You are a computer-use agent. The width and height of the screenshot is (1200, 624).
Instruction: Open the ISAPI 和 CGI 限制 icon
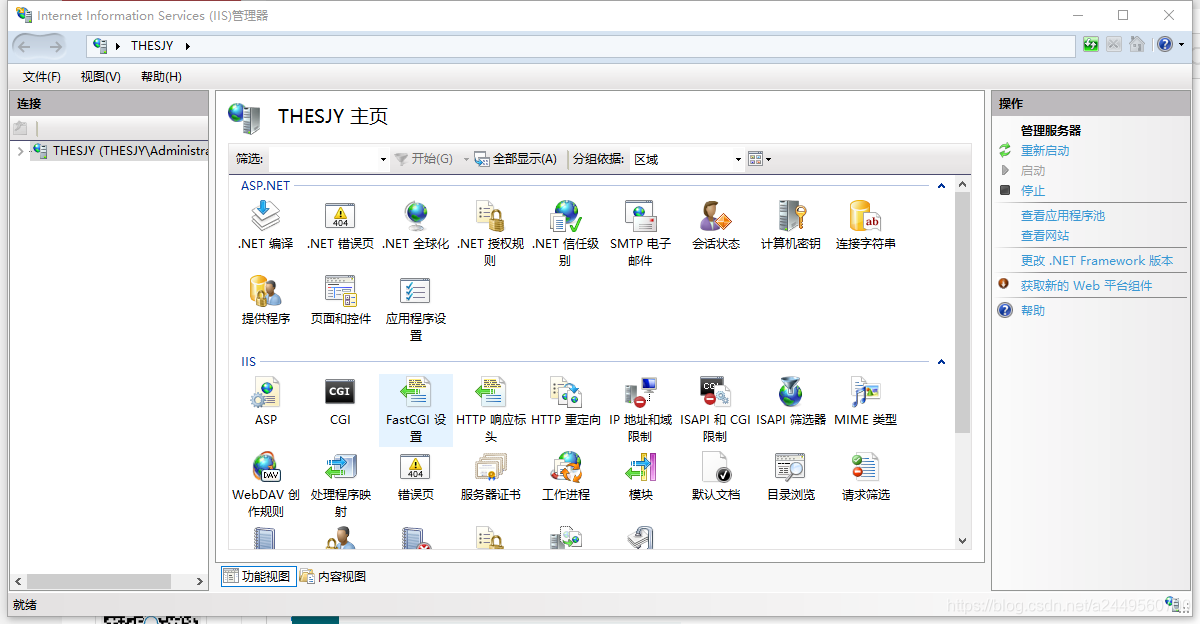(x=716, y=410)
